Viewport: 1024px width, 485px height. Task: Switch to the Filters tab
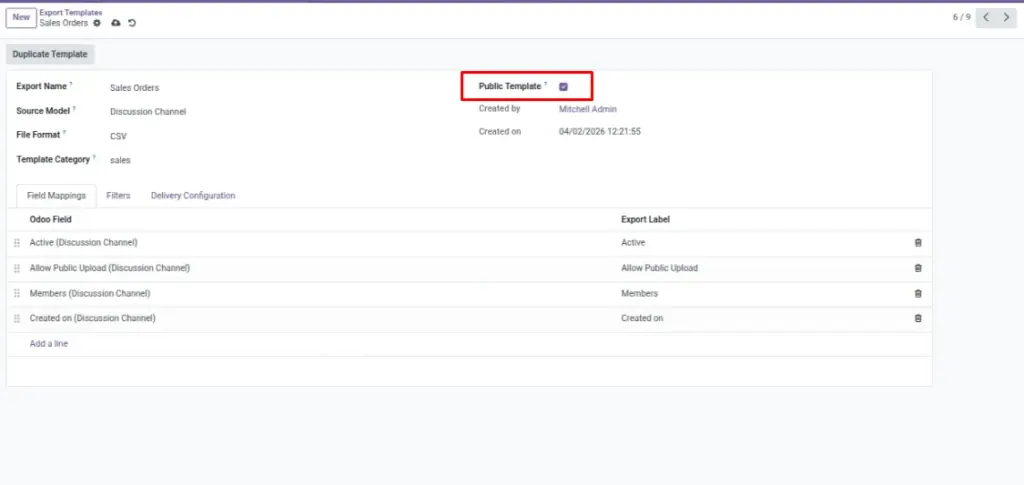coord(118,196)
